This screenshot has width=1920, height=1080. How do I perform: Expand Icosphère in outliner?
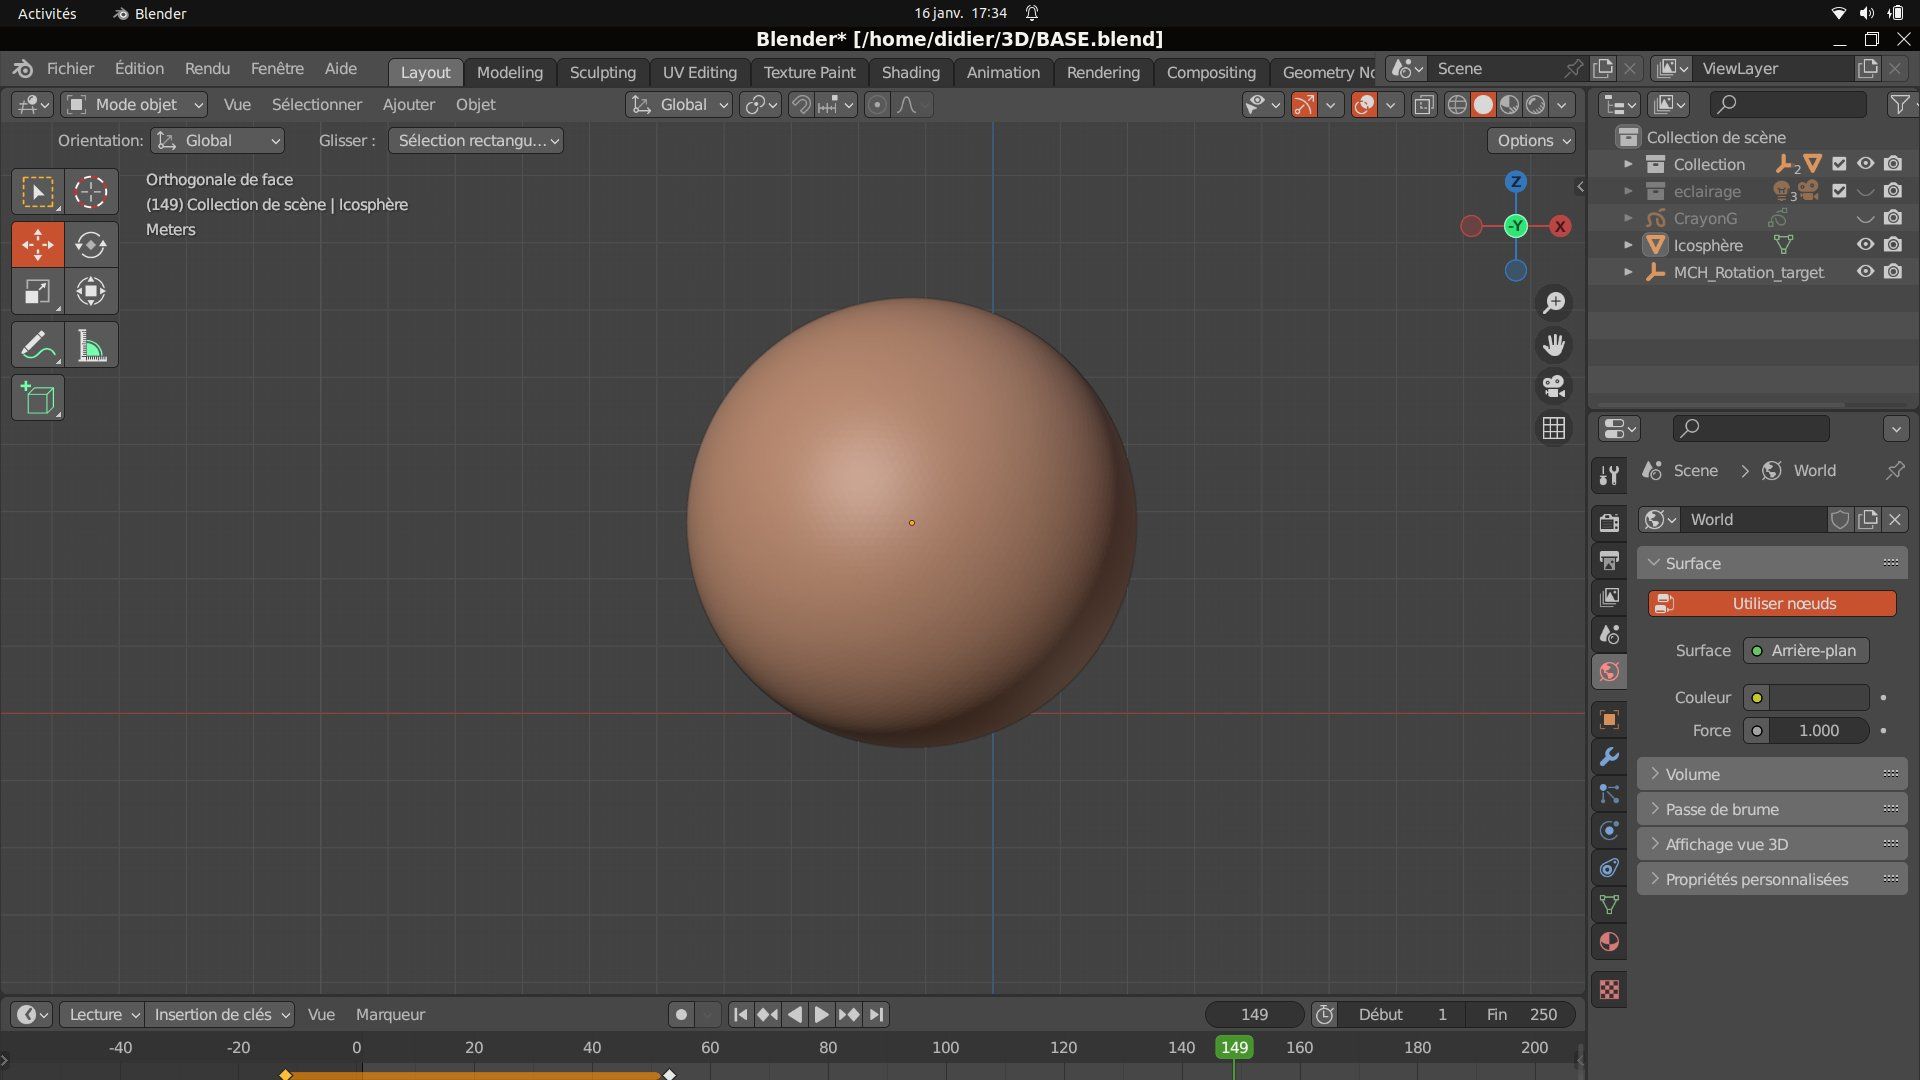pyautogui.click(x=1628, y=245)
